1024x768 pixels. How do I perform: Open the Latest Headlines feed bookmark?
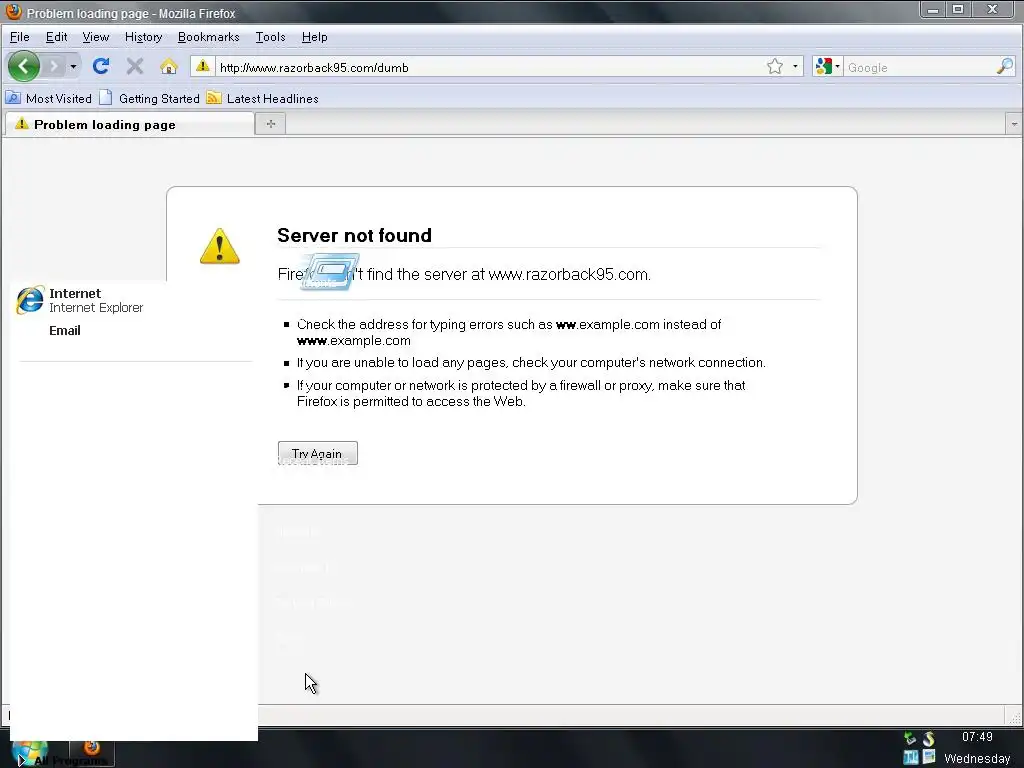tap(263, 99)
